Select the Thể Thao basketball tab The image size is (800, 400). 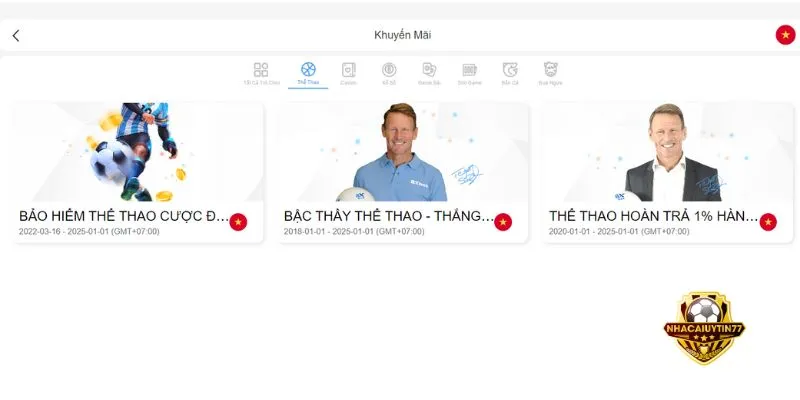[x=308, y=69]
